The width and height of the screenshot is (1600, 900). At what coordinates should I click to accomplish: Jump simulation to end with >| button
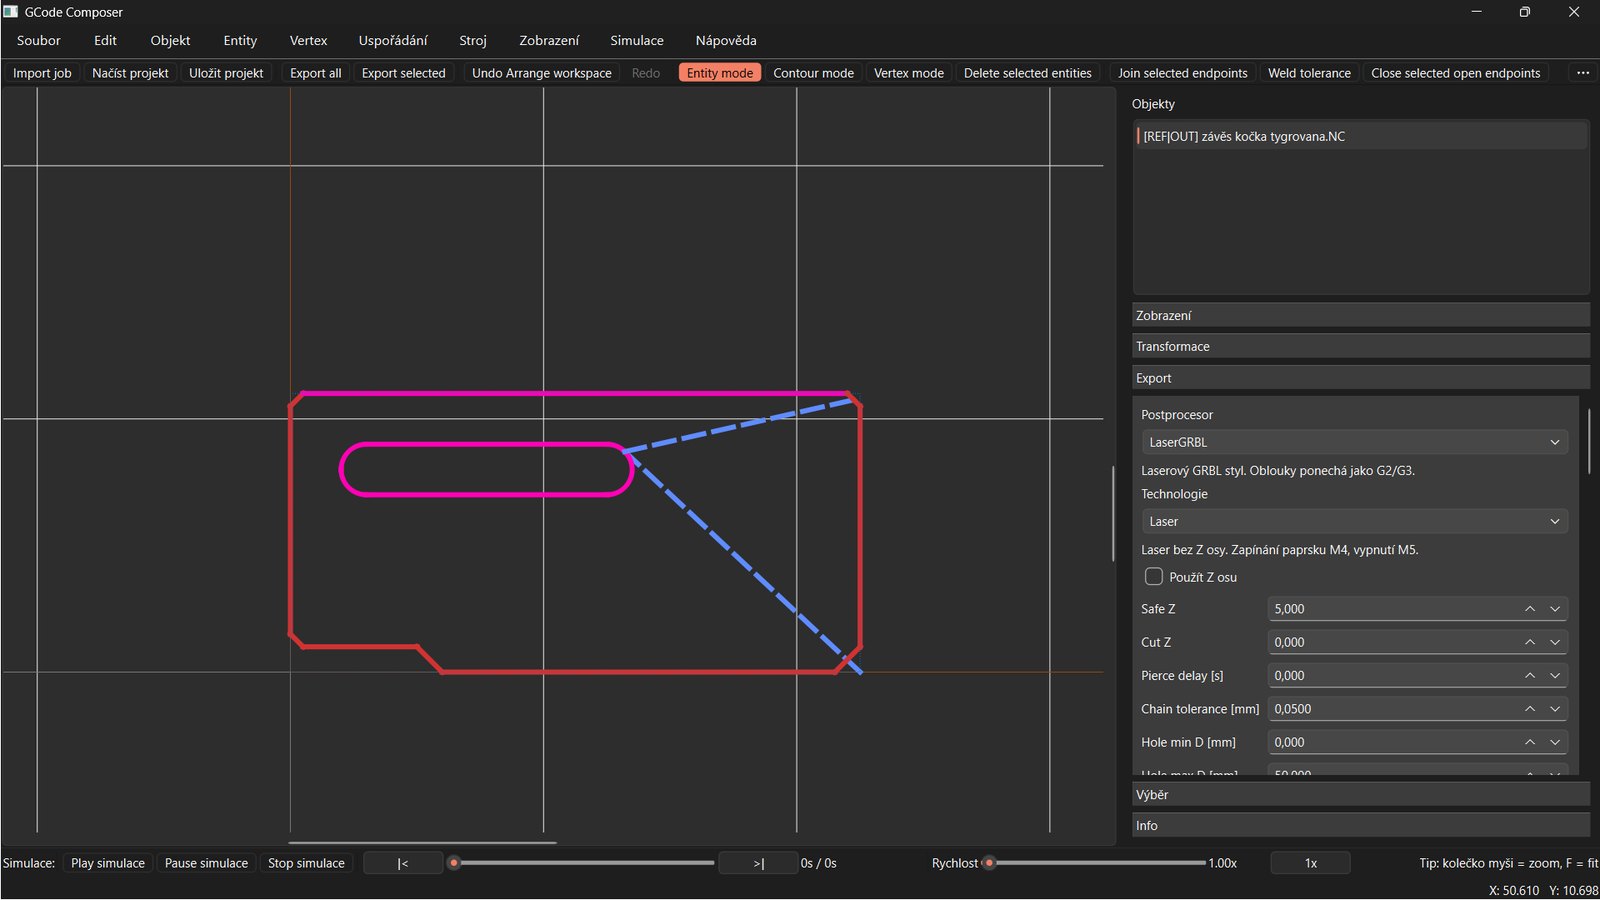758,863
